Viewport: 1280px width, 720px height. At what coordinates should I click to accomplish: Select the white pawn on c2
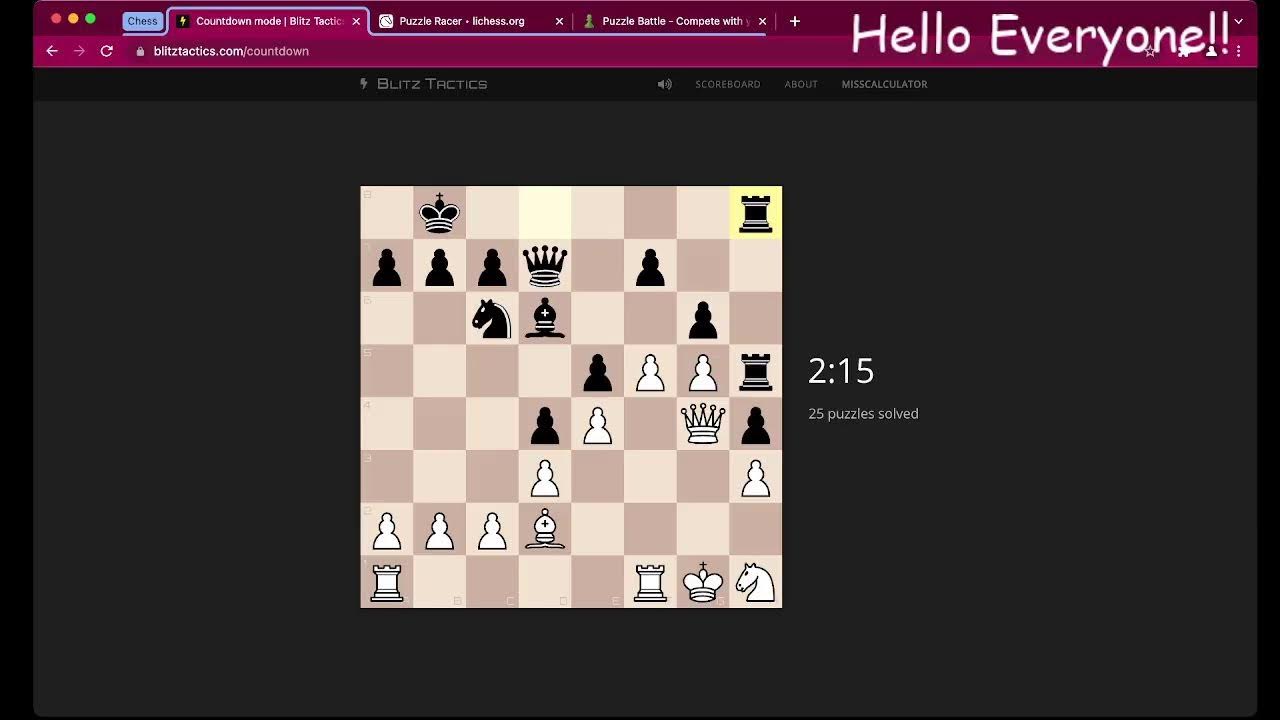click(492, 529)
